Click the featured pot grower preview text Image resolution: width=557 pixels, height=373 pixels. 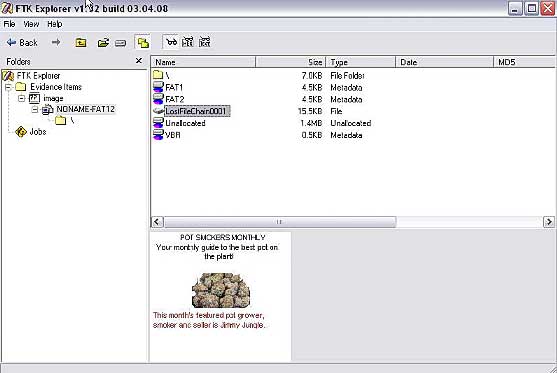pyautogui.click(x=209, y=320)
